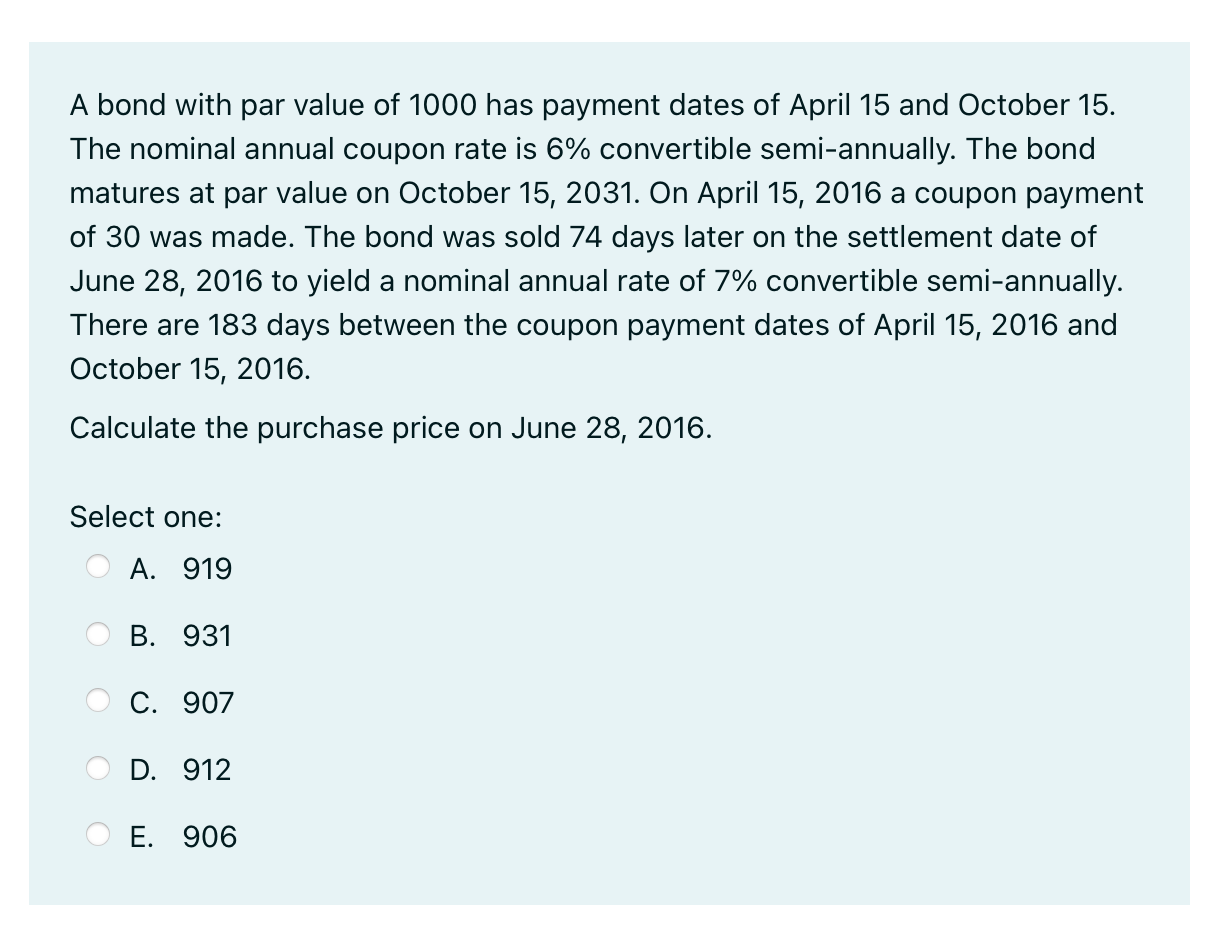Click the letter 'A.' beside 919

tap(142, 568)
